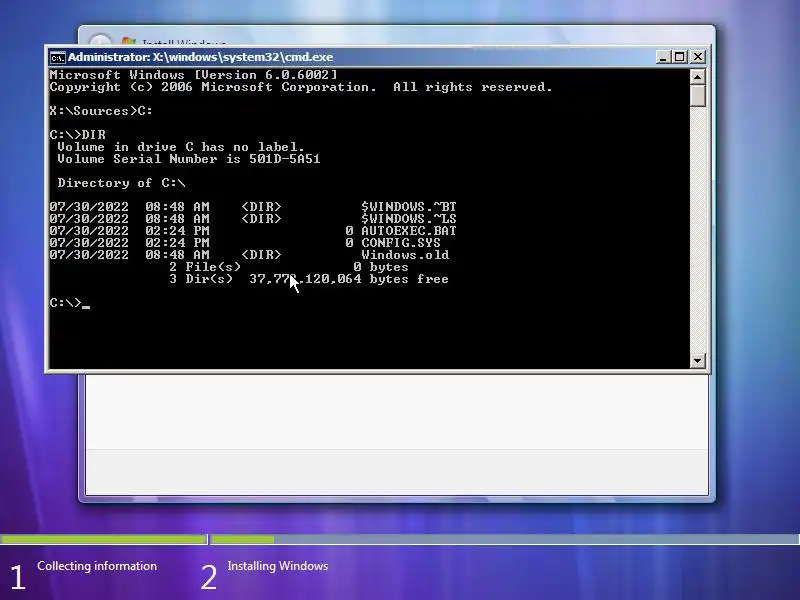Click the C:\>DIR command line
Image resolution: width=800 pixels, height=600 pixels.
click(78, 135)
